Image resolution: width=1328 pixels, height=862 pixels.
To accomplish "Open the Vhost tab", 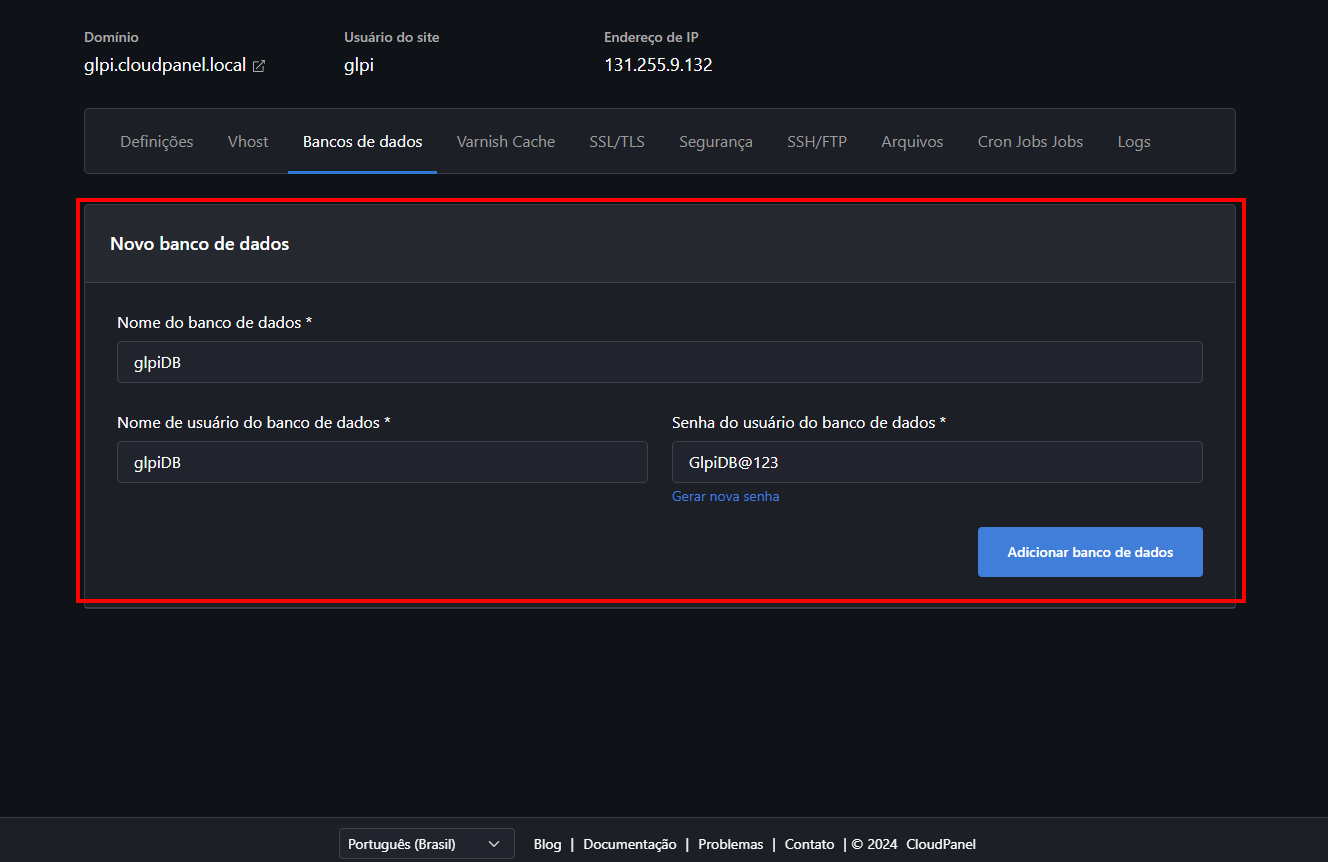I will click(x=248, y=142).
